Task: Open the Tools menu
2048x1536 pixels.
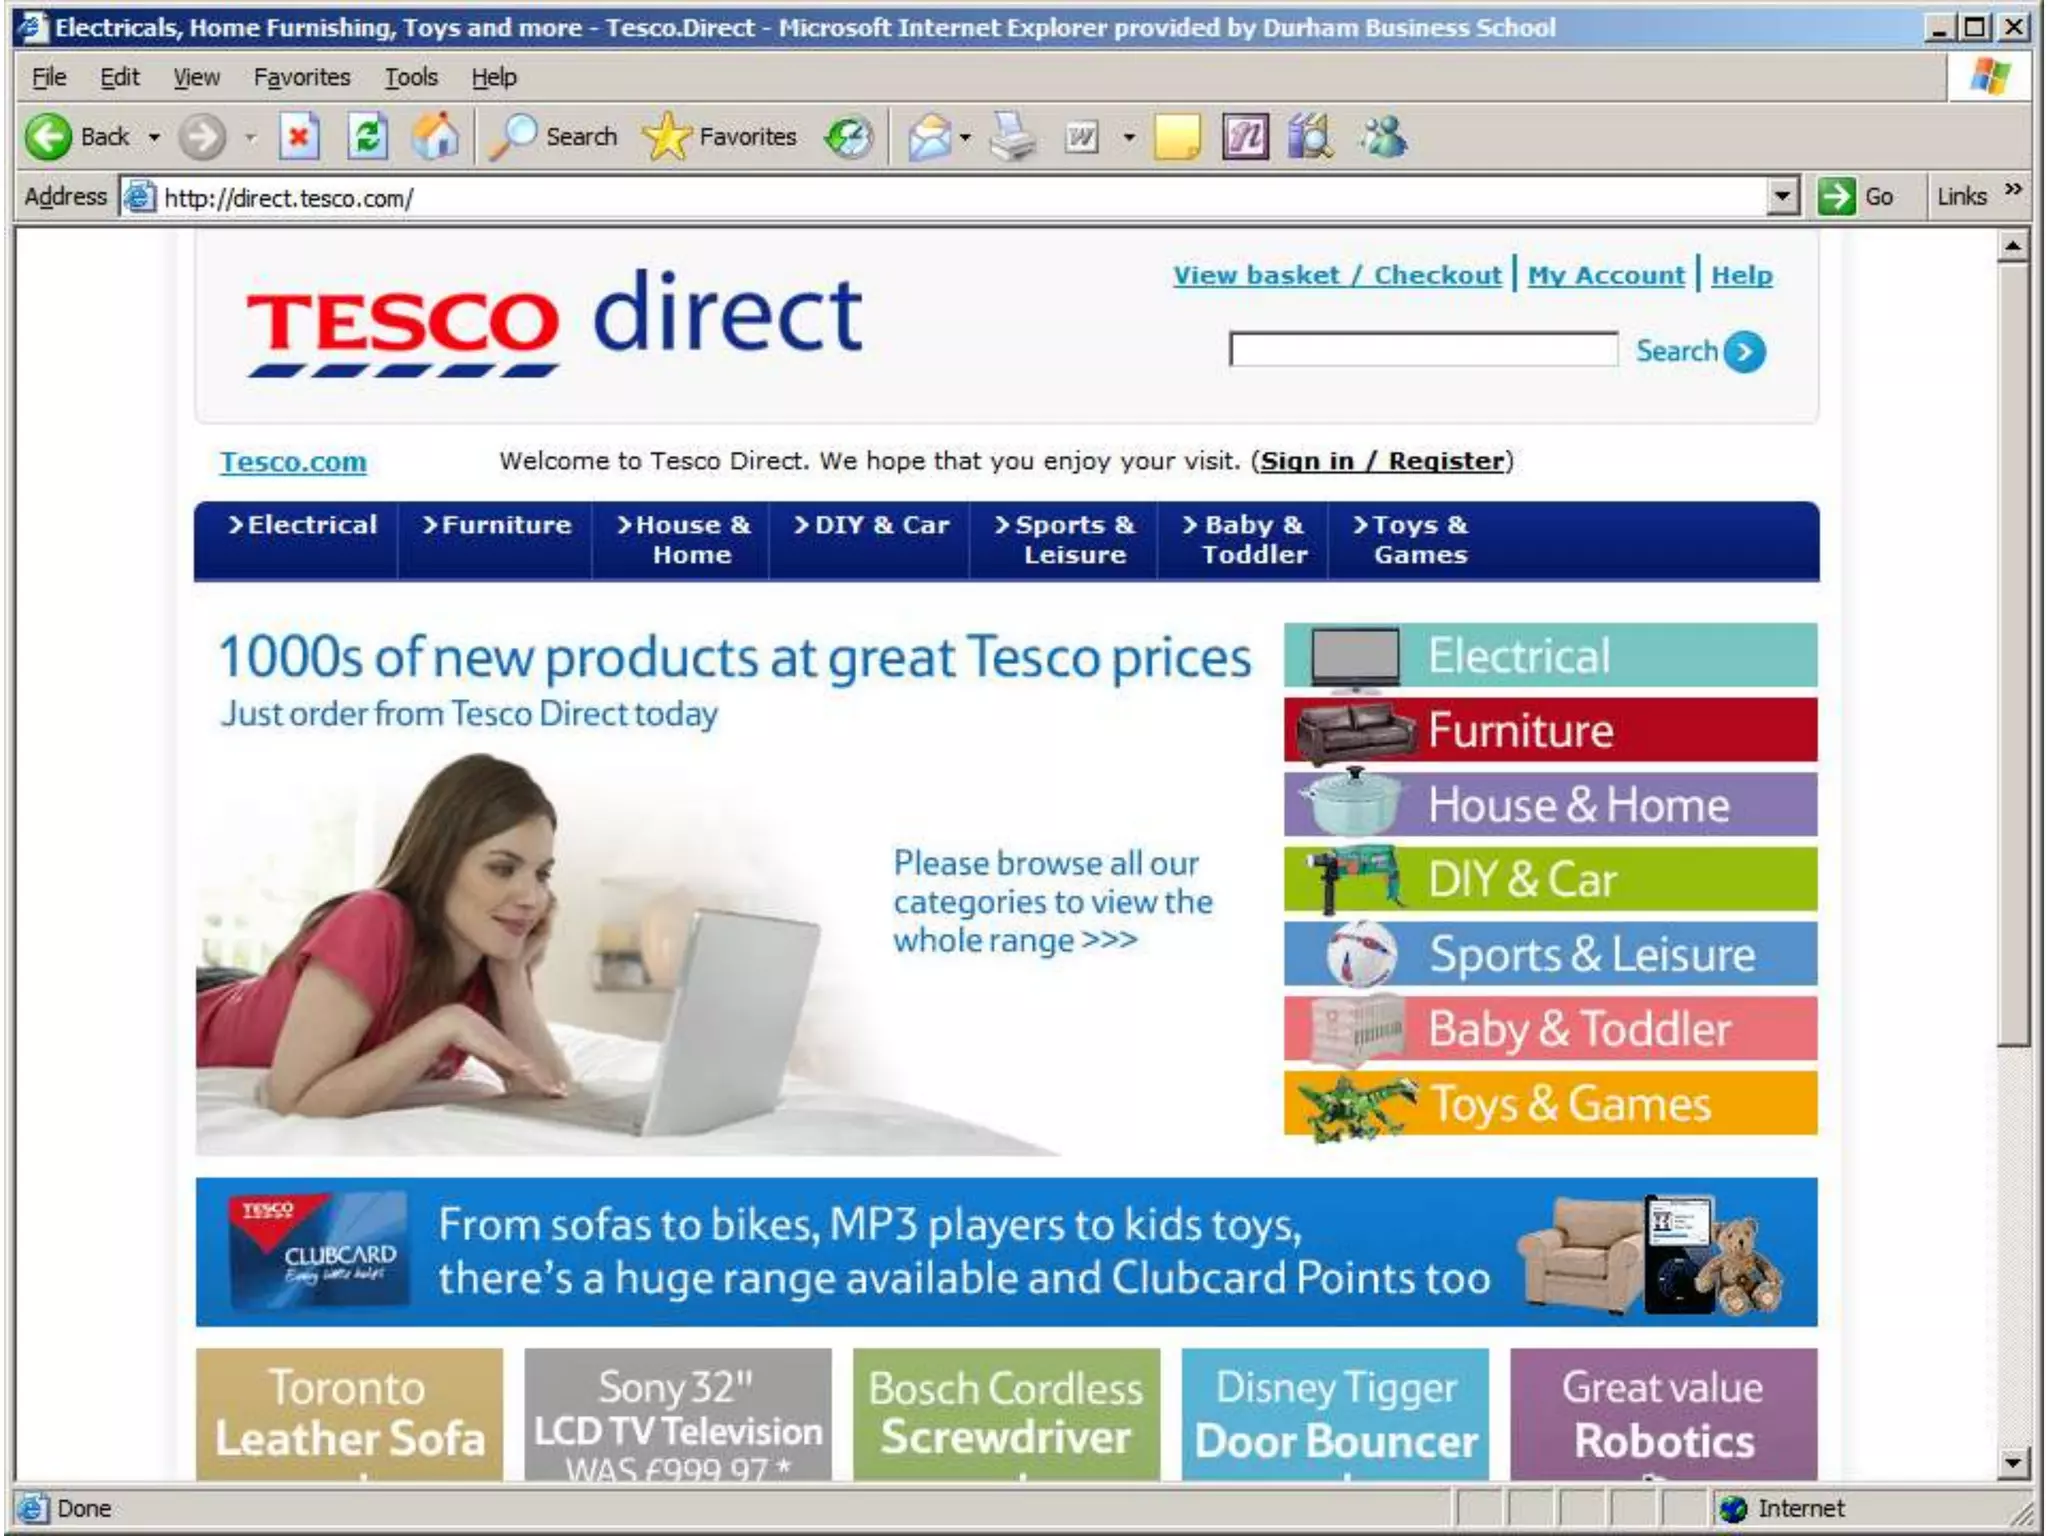Action: 411,77
